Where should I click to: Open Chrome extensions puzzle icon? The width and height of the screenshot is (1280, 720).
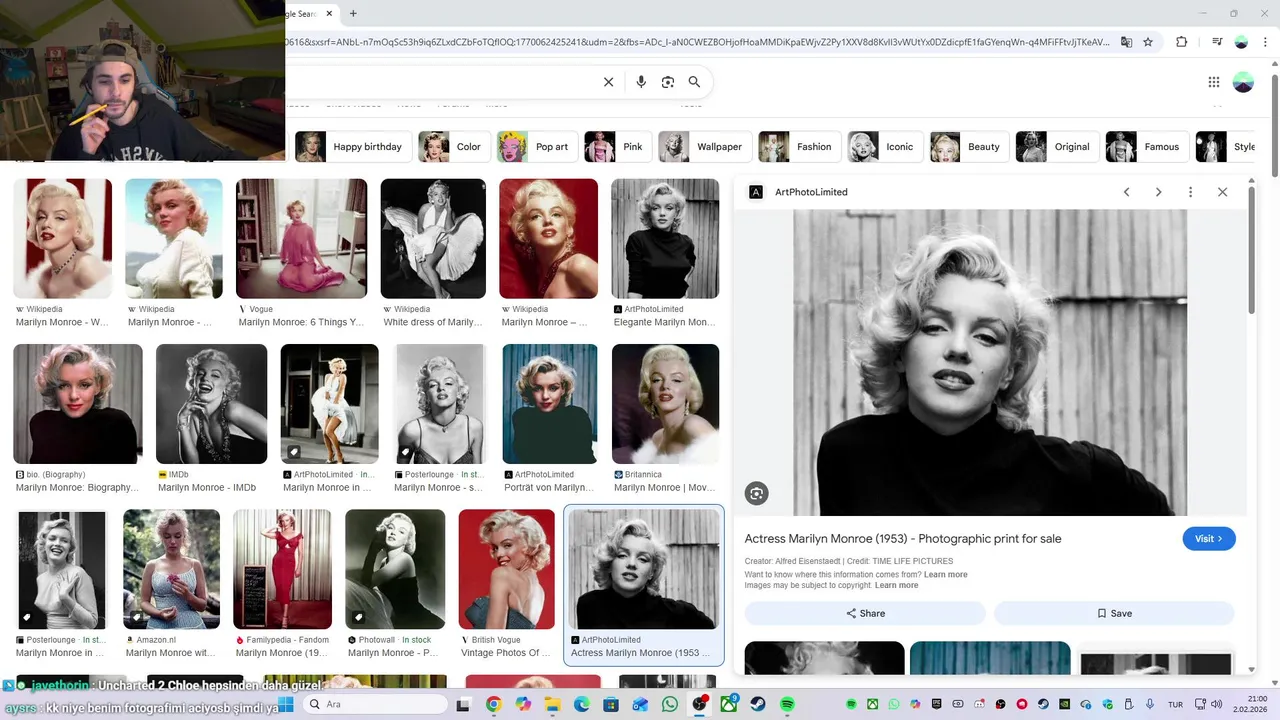point(1182,42)
